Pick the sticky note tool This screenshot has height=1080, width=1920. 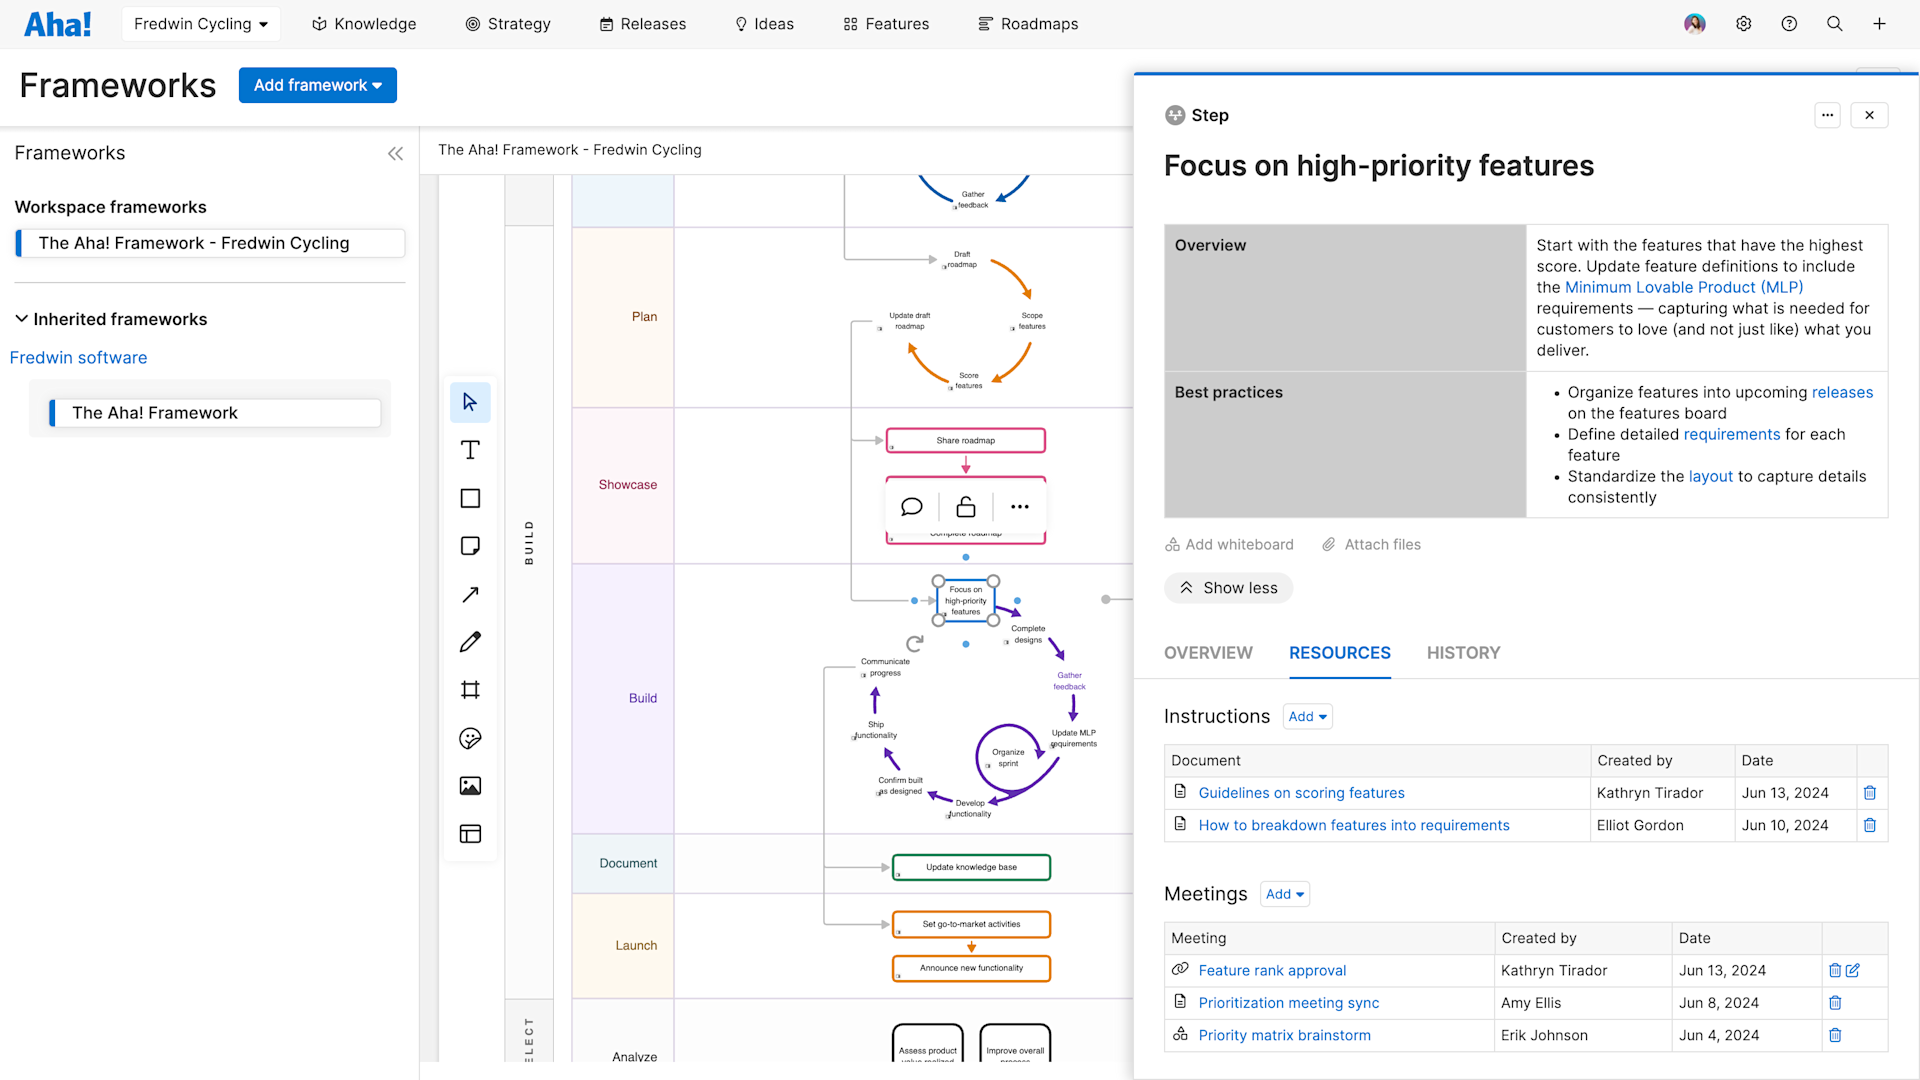pos(470,546)
